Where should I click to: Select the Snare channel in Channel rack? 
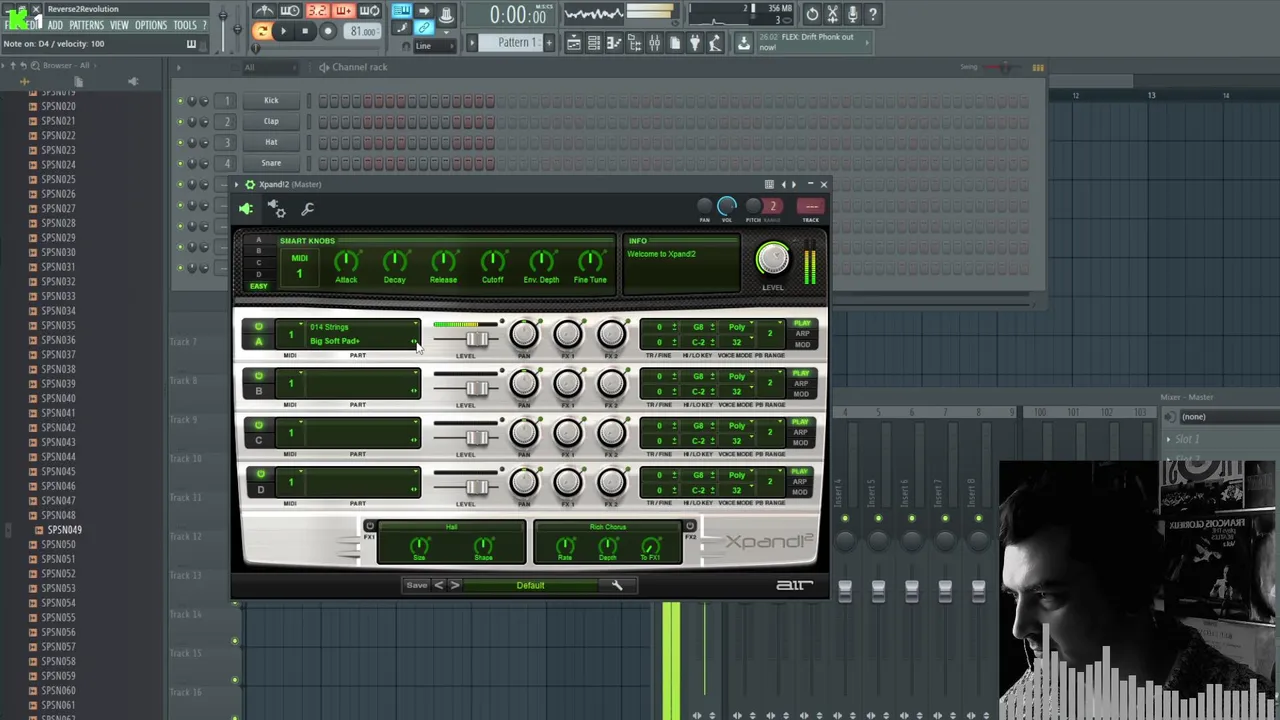pyautogui.click(x=271, y=163)
